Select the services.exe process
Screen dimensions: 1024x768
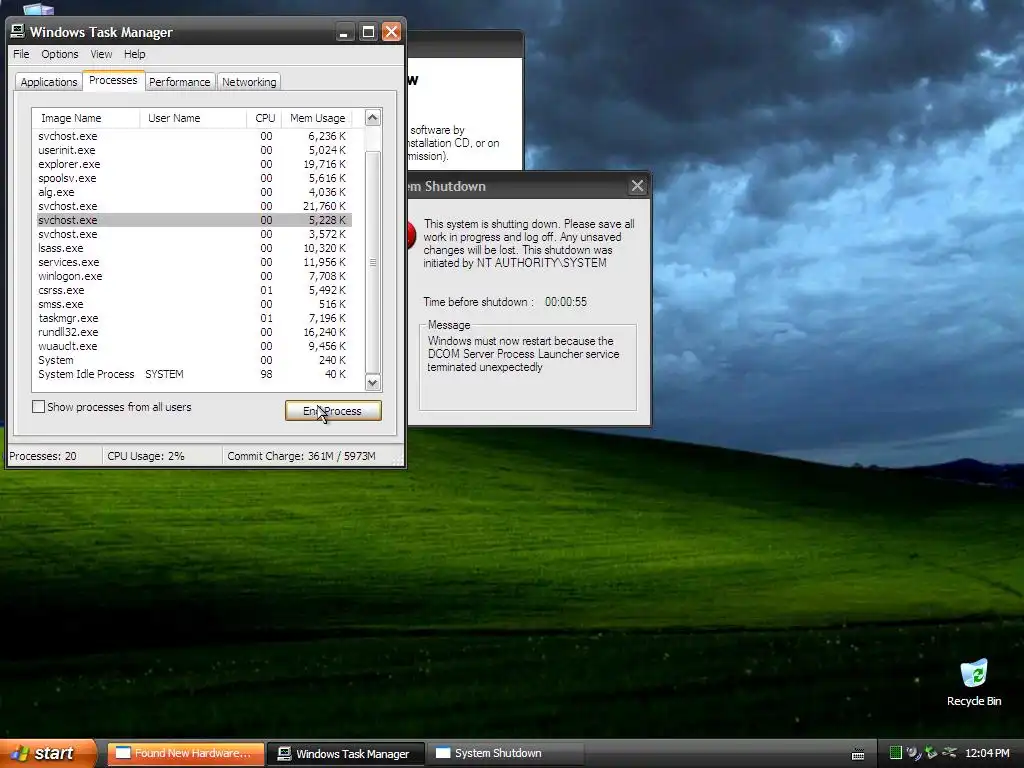tap(193, 262)
